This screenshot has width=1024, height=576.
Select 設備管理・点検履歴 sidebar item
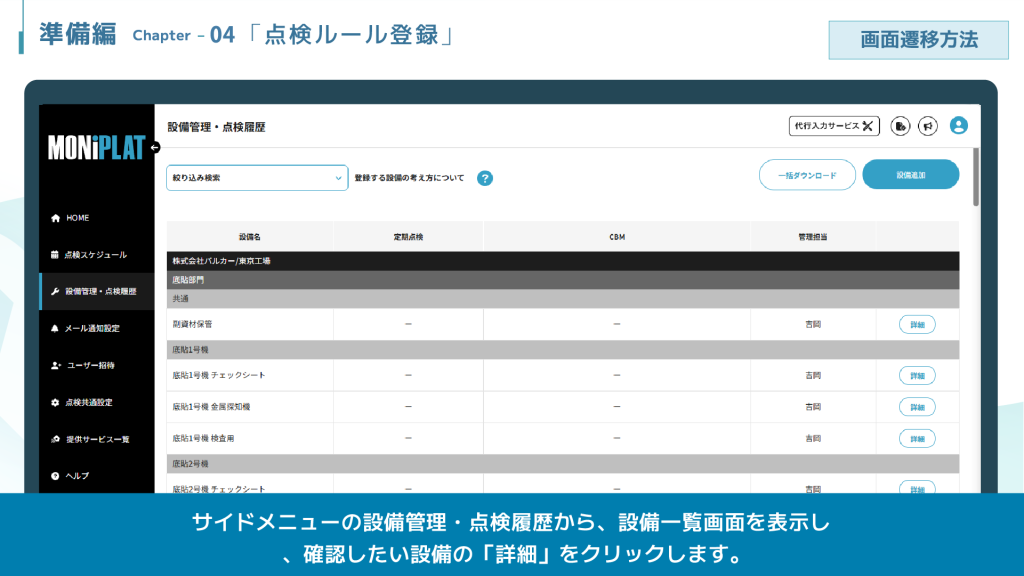point(100,292)
